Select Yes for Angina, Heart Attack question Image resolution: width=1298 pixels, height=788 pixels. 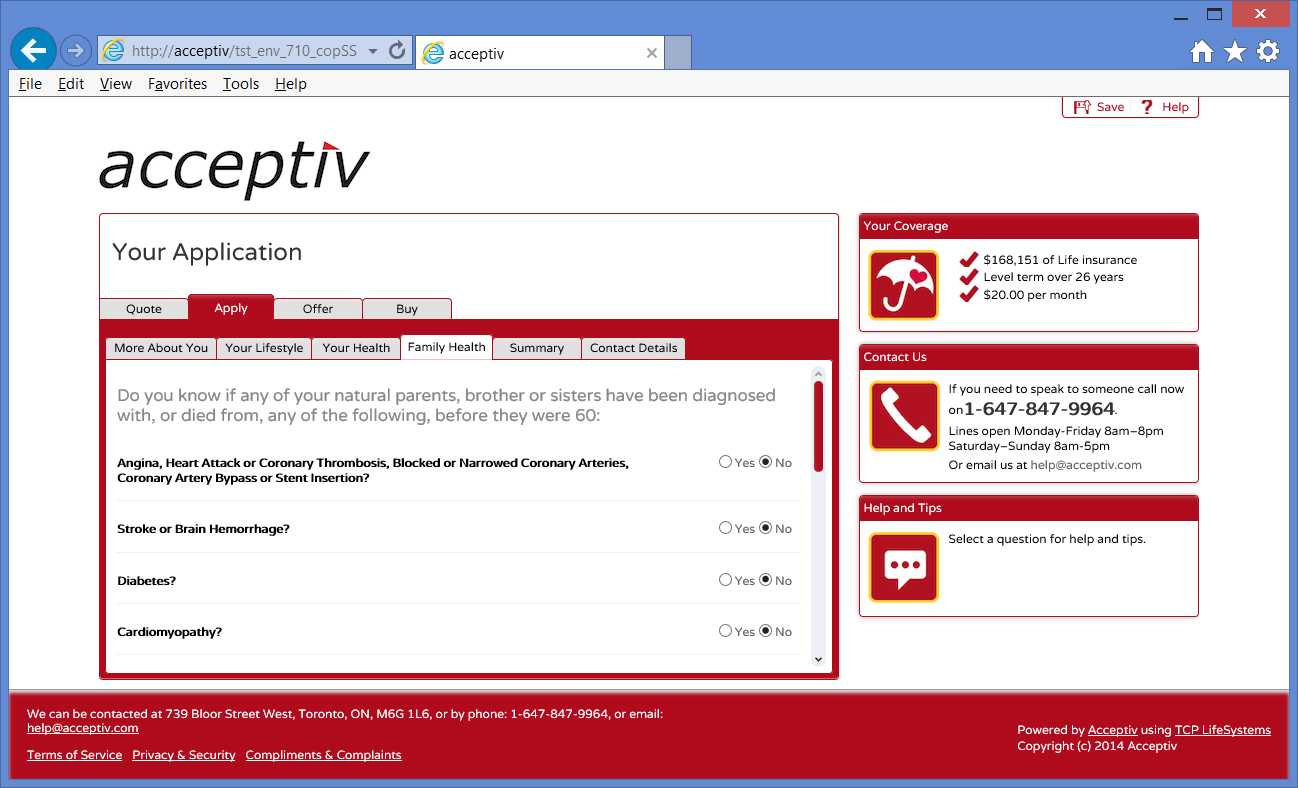point(726,462)
